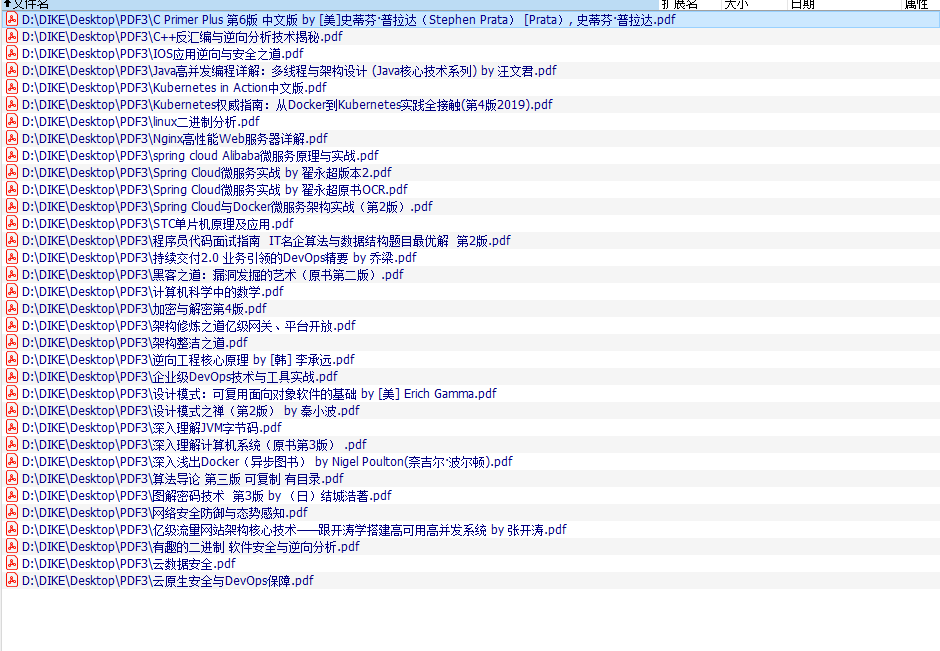This screenshot has width=940, height=651.
Task: Click PDF icon beside STC单片机原理及应用.pdf
Action: tap(11, 223)
